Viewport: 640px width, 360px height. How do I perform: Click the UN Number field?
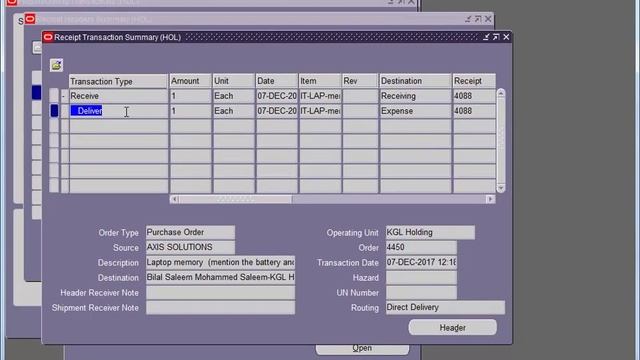coord(421,293)
